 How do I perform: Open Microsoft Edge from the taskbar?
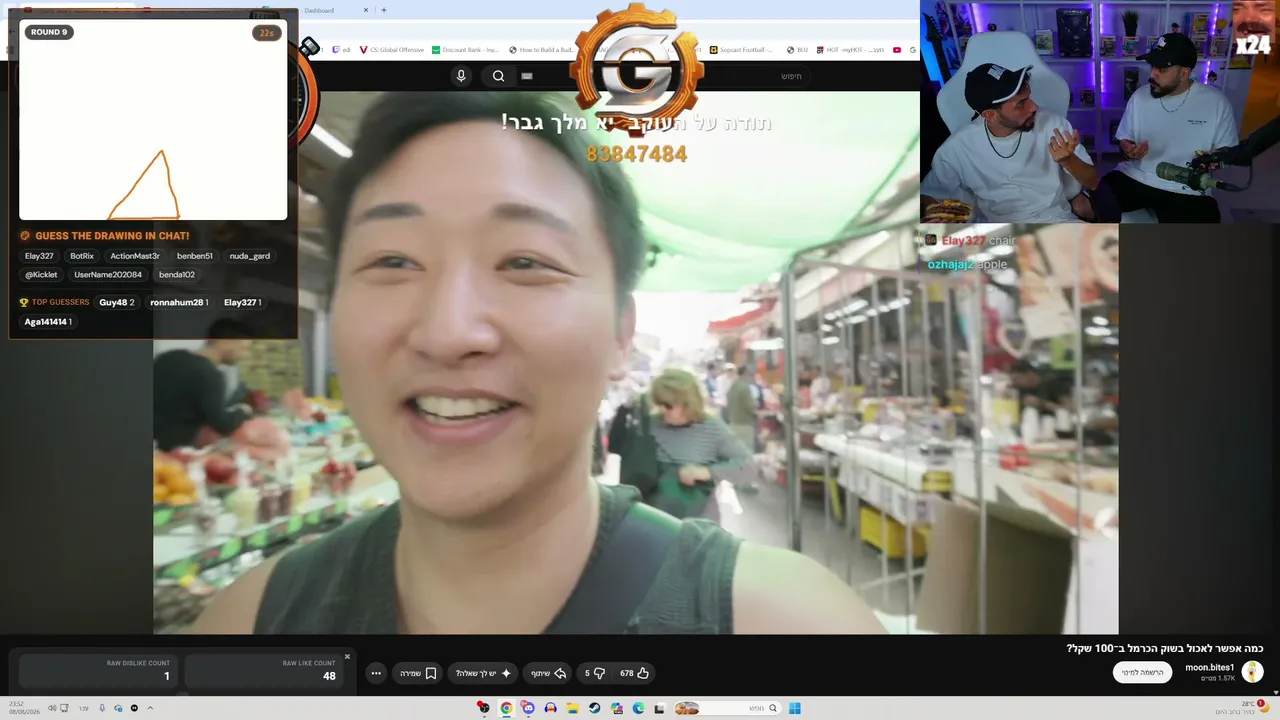[638, 708]
